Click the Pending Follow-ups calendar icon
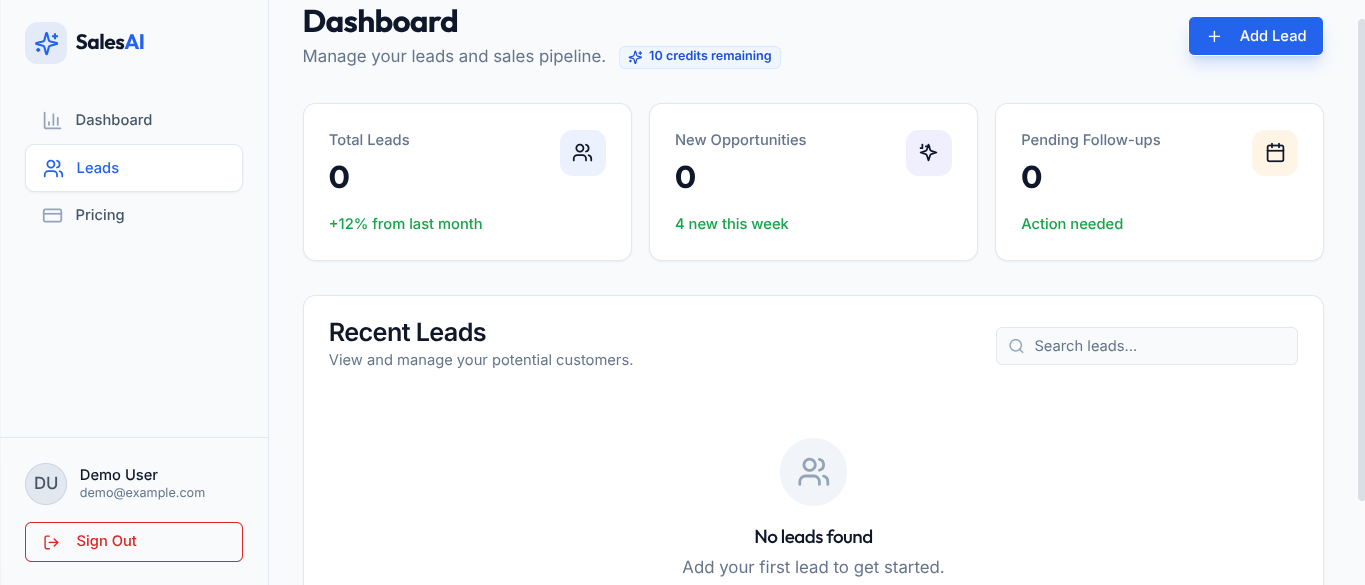Screen dimensions: 1365x585 1275,152
